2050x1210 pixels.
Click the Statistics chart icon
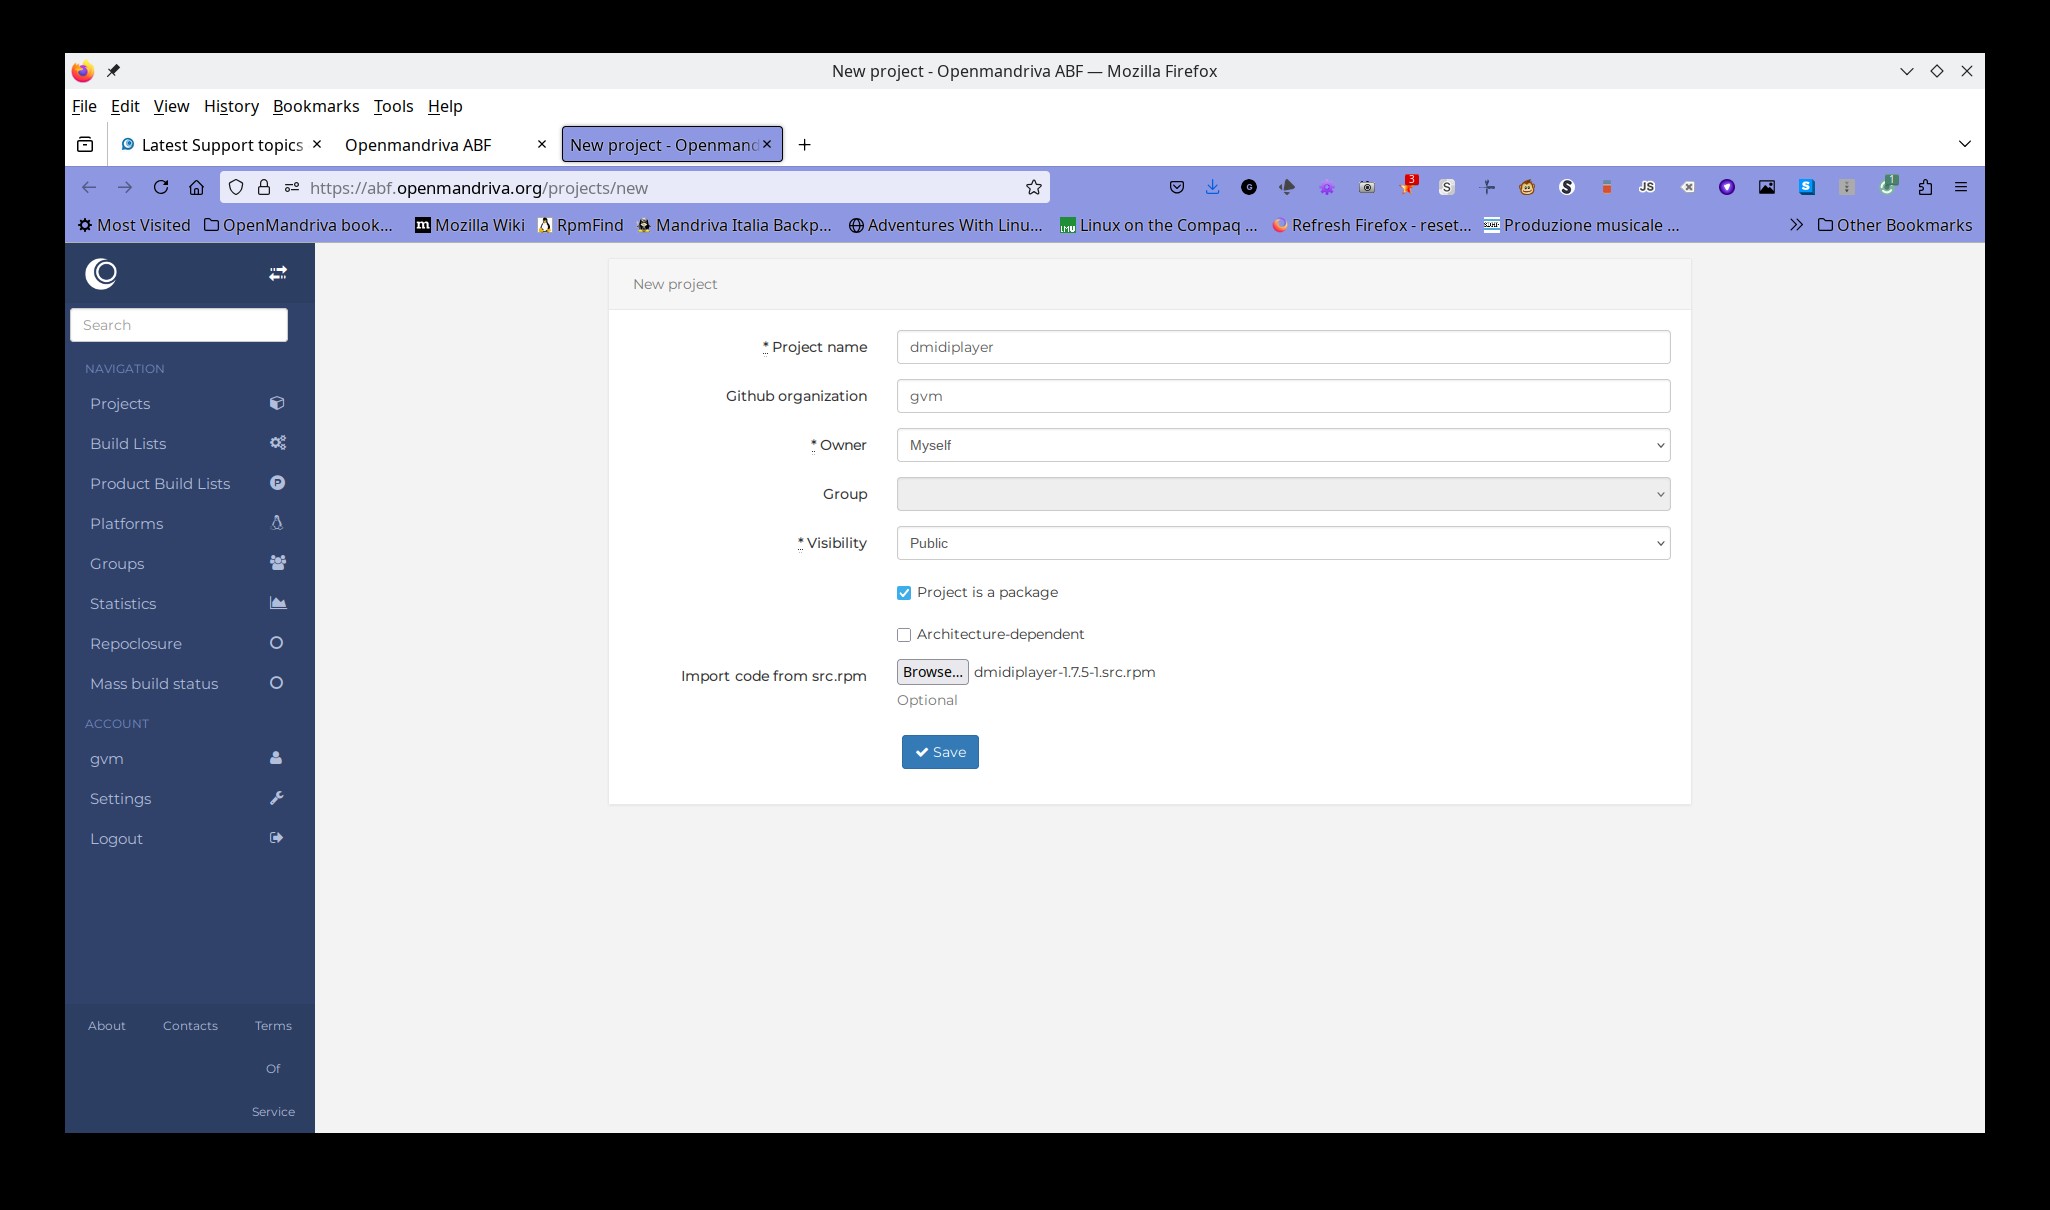(277, 603)
